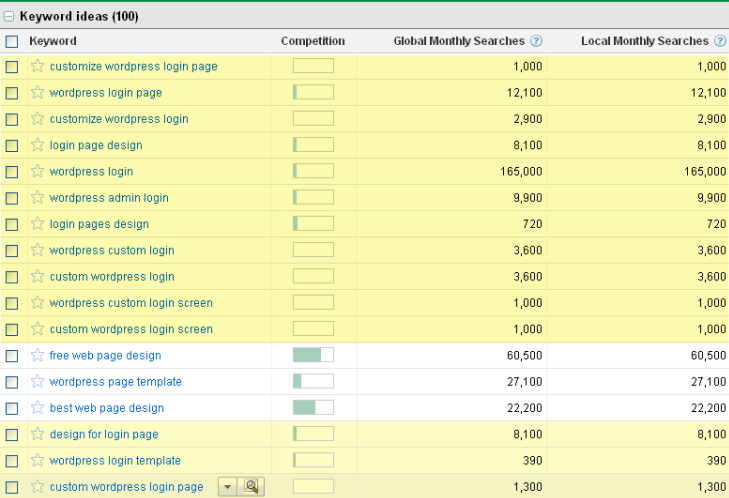Click magnifier icon on 'custom wordpress login page'
Viewport: 729px width, 498px height.
[252, 487]
